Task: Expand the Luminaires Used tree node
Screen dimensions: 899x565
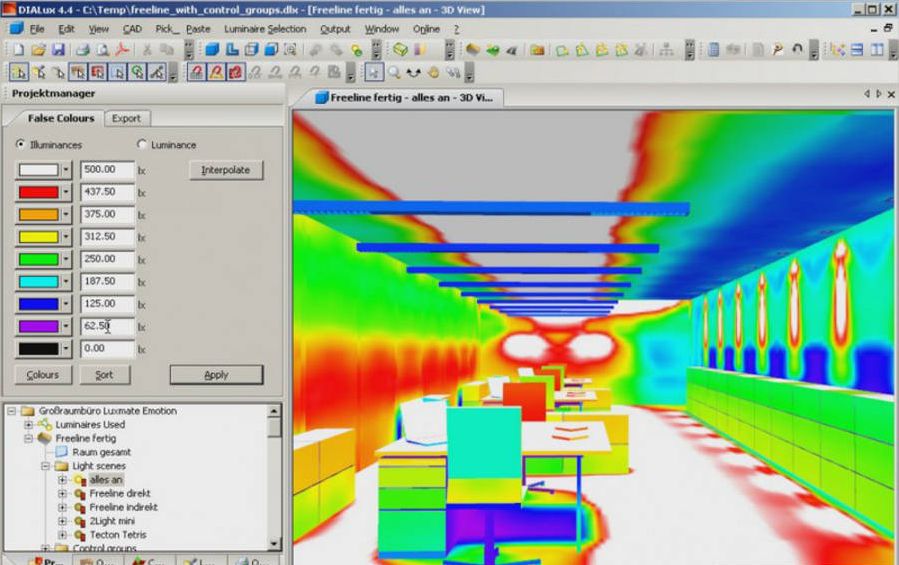Action: [x=29, y=425]
